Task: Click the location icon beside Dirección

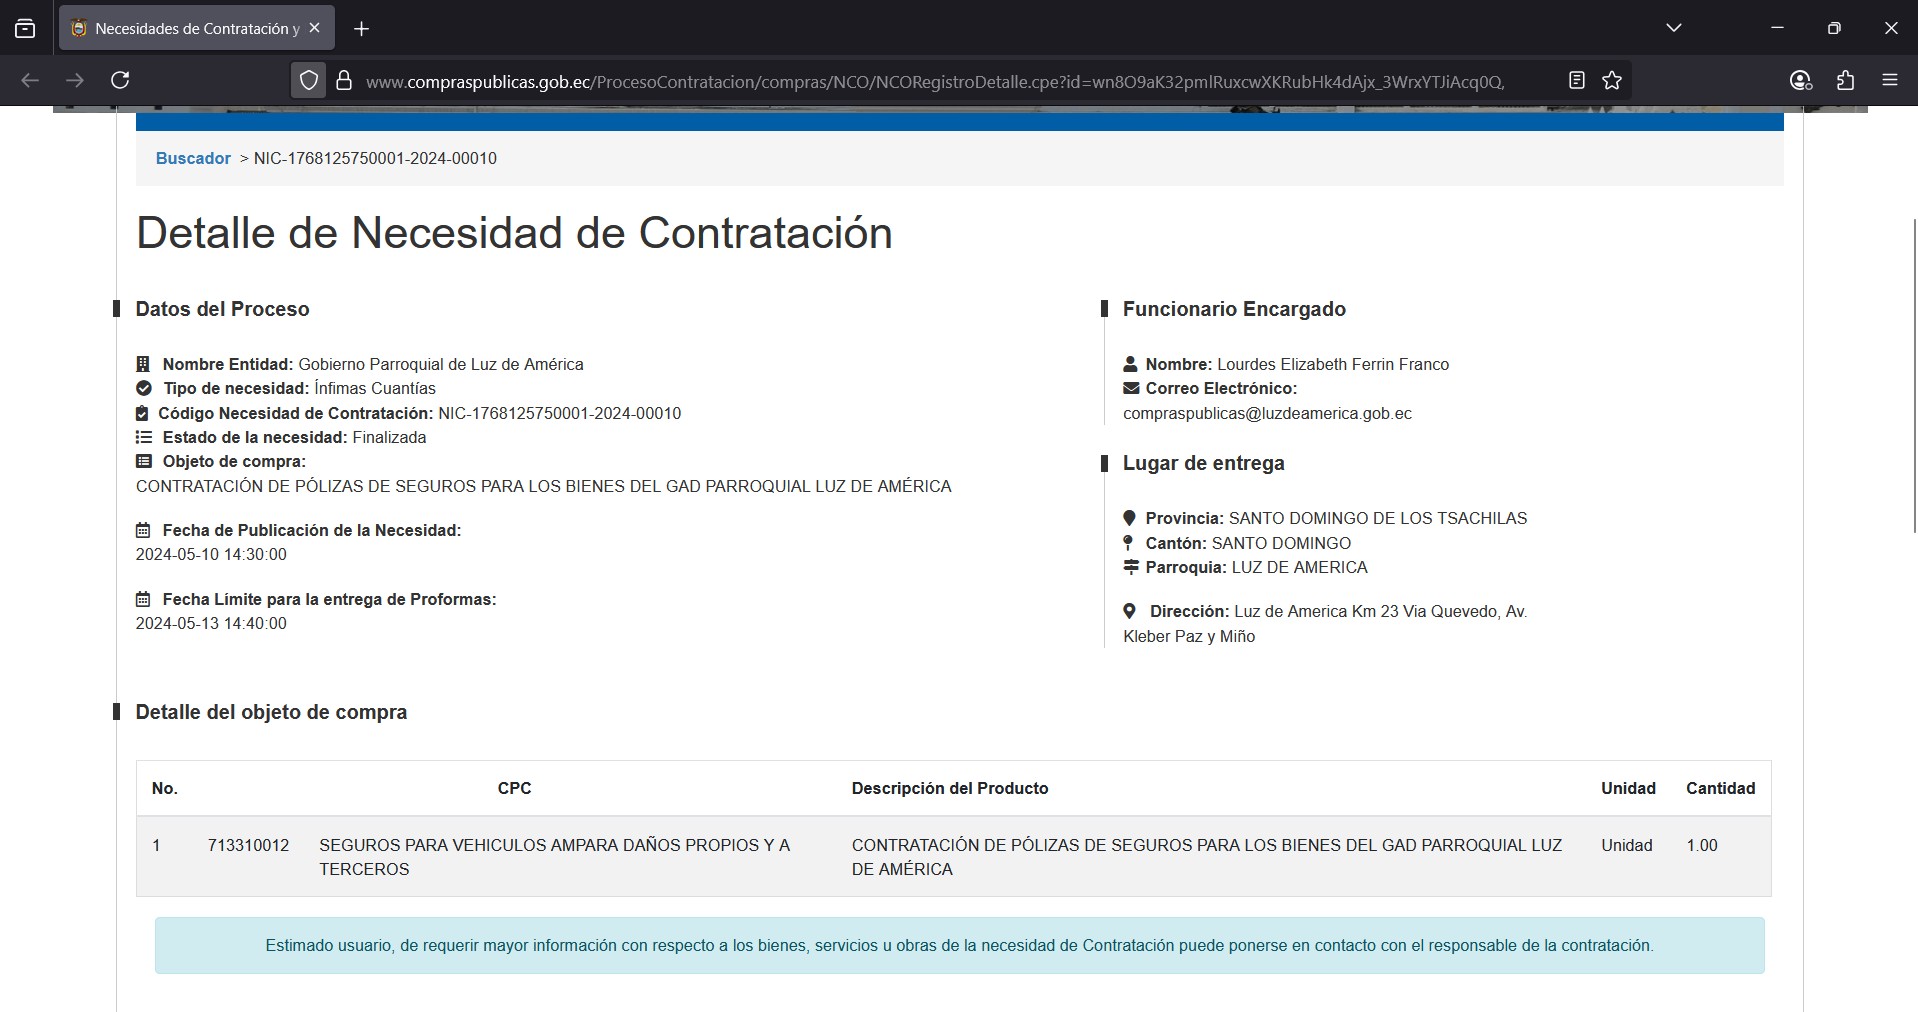Action: click(1129, 611)
